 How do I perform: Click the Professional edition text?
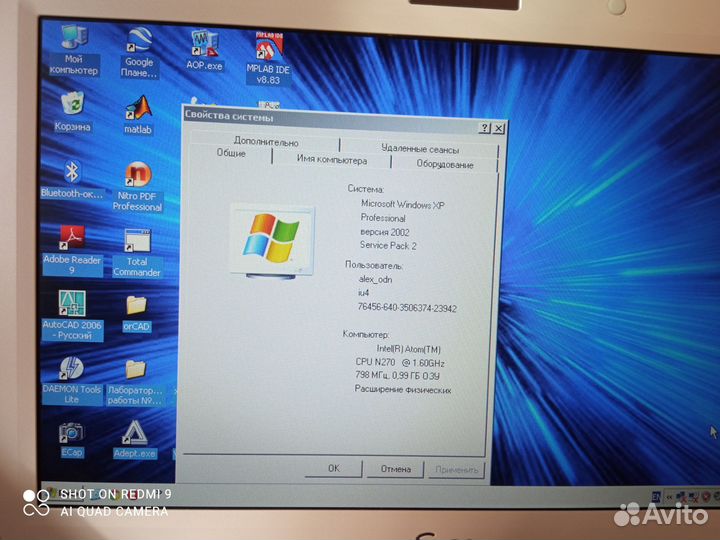coord(383,218)
